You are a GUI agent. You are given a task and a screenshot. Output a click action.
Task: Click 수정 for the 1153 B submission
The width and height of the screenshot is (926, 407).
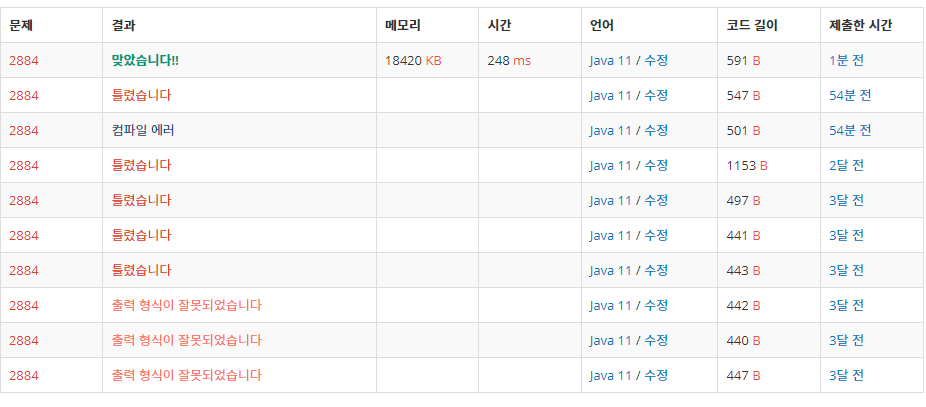pyautogui.click(x=656, y=165)
